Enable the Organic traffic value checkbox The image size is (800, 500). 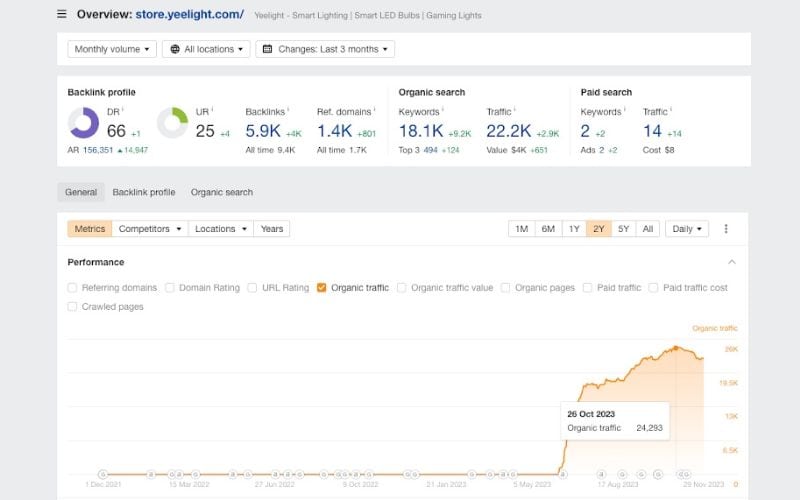pyautogui.click(x=402, y=288)
